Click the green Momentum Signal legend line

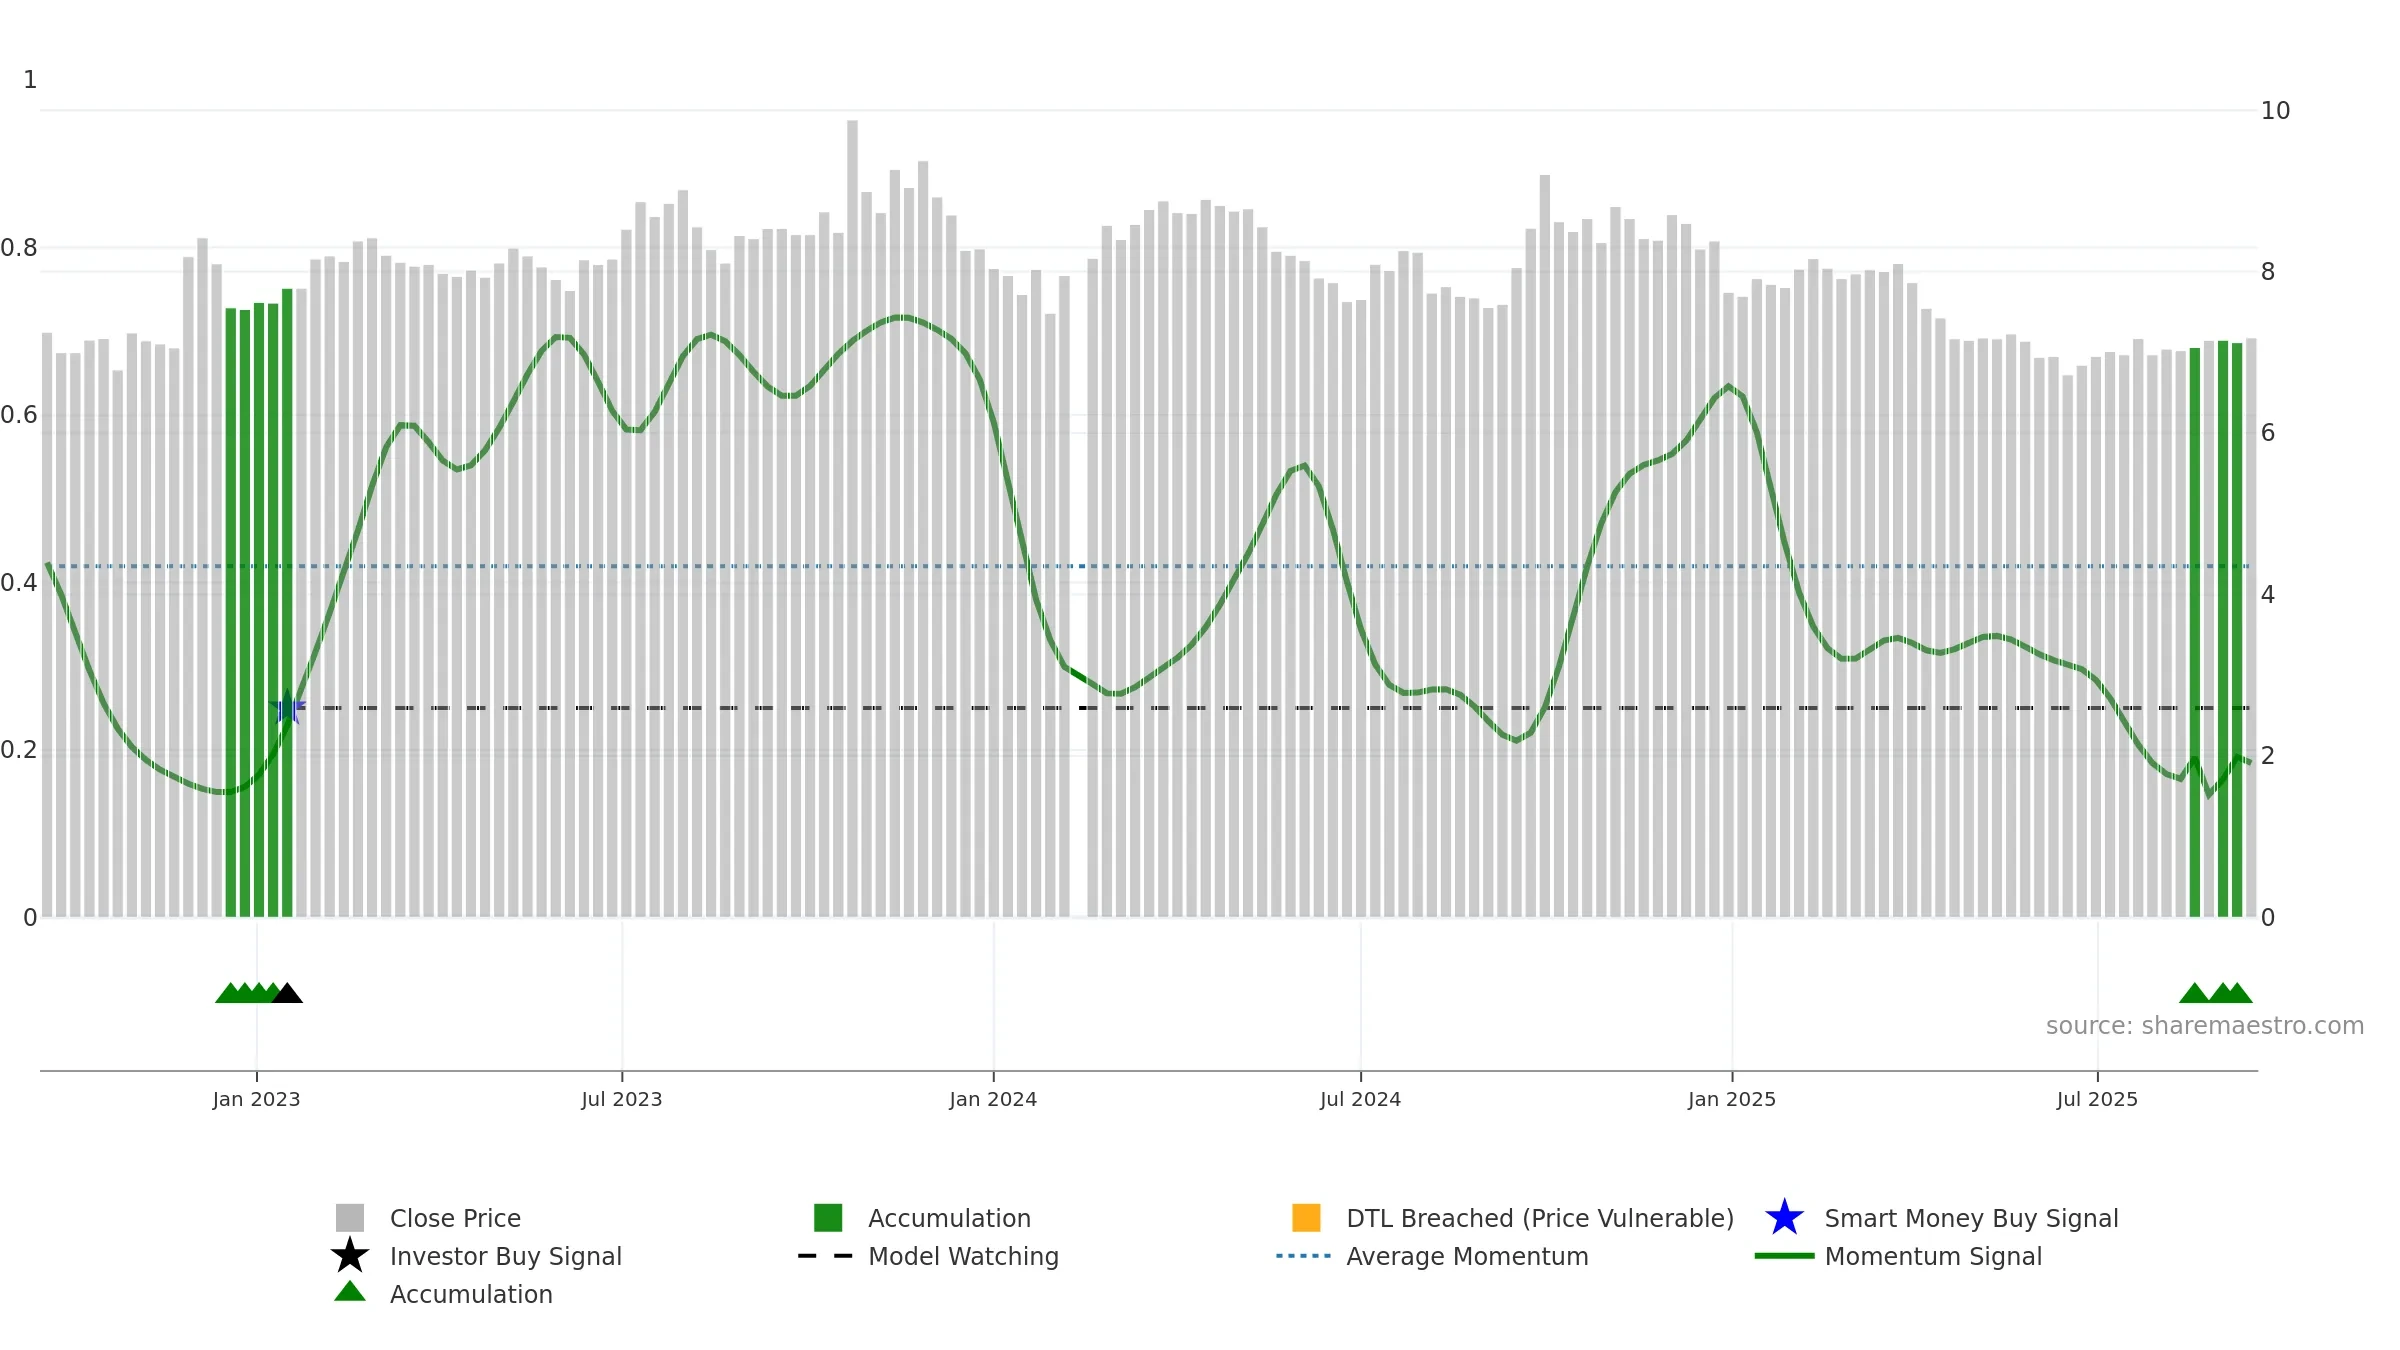tap(1784, 1256)
